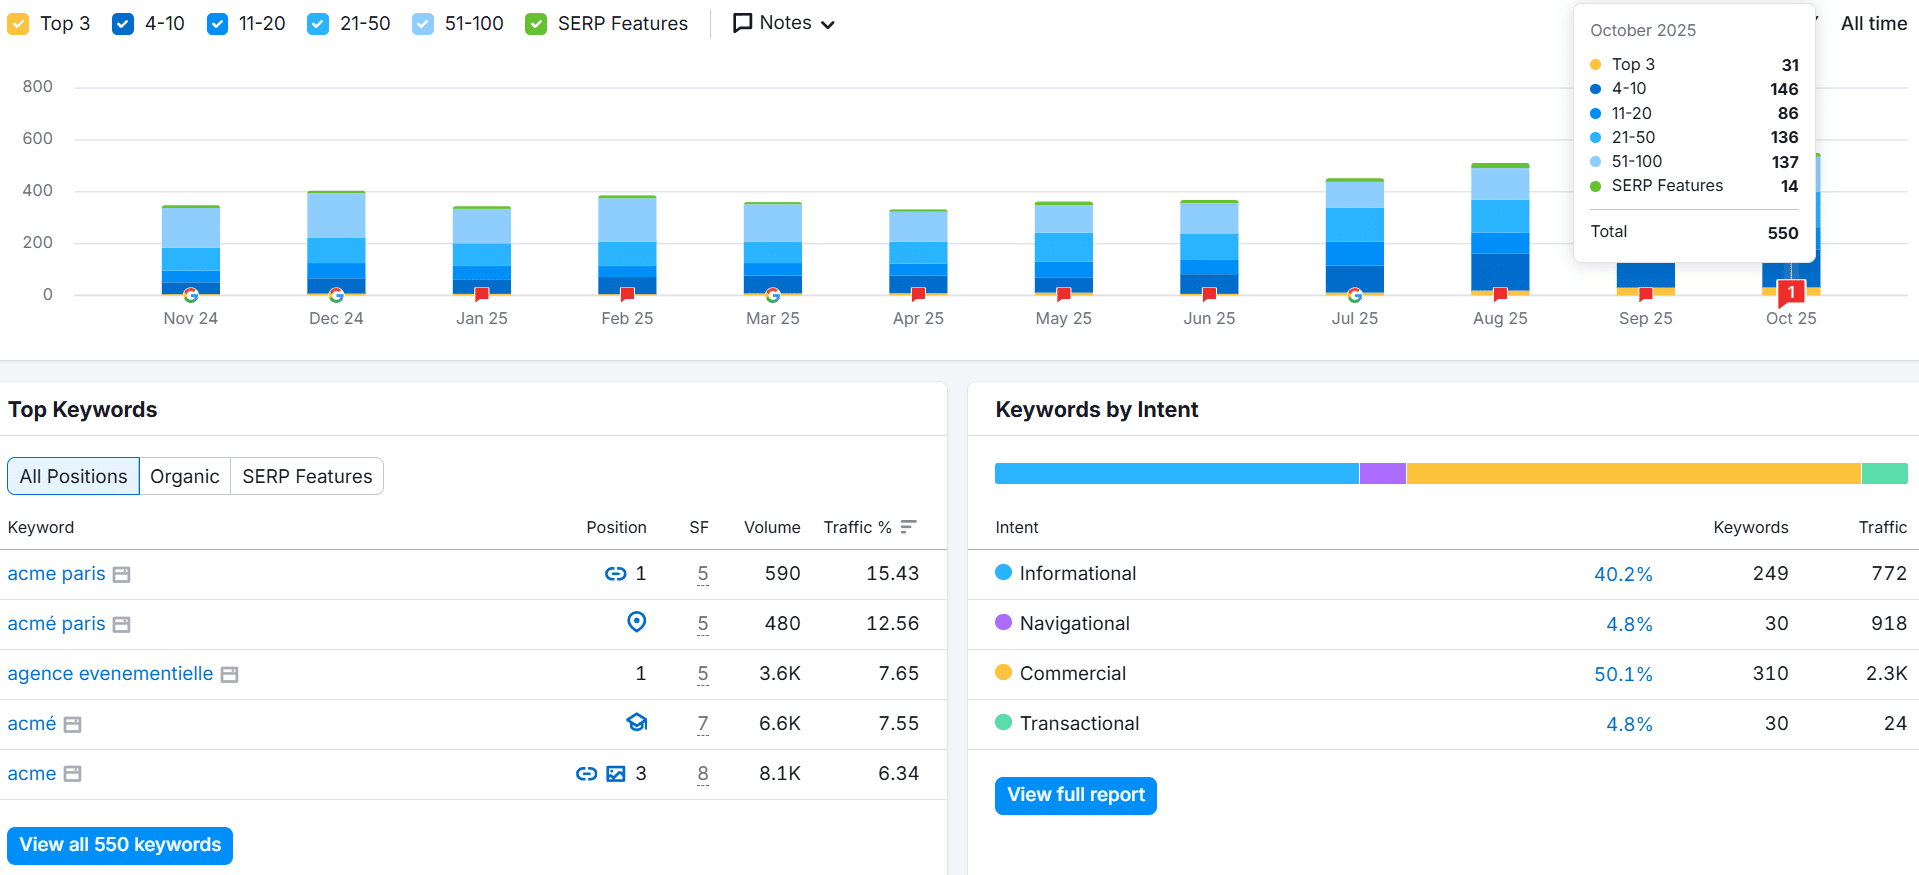Click the SF count 8 in acme row
The height and width of the screenshot is (875, 1919).
703,773
